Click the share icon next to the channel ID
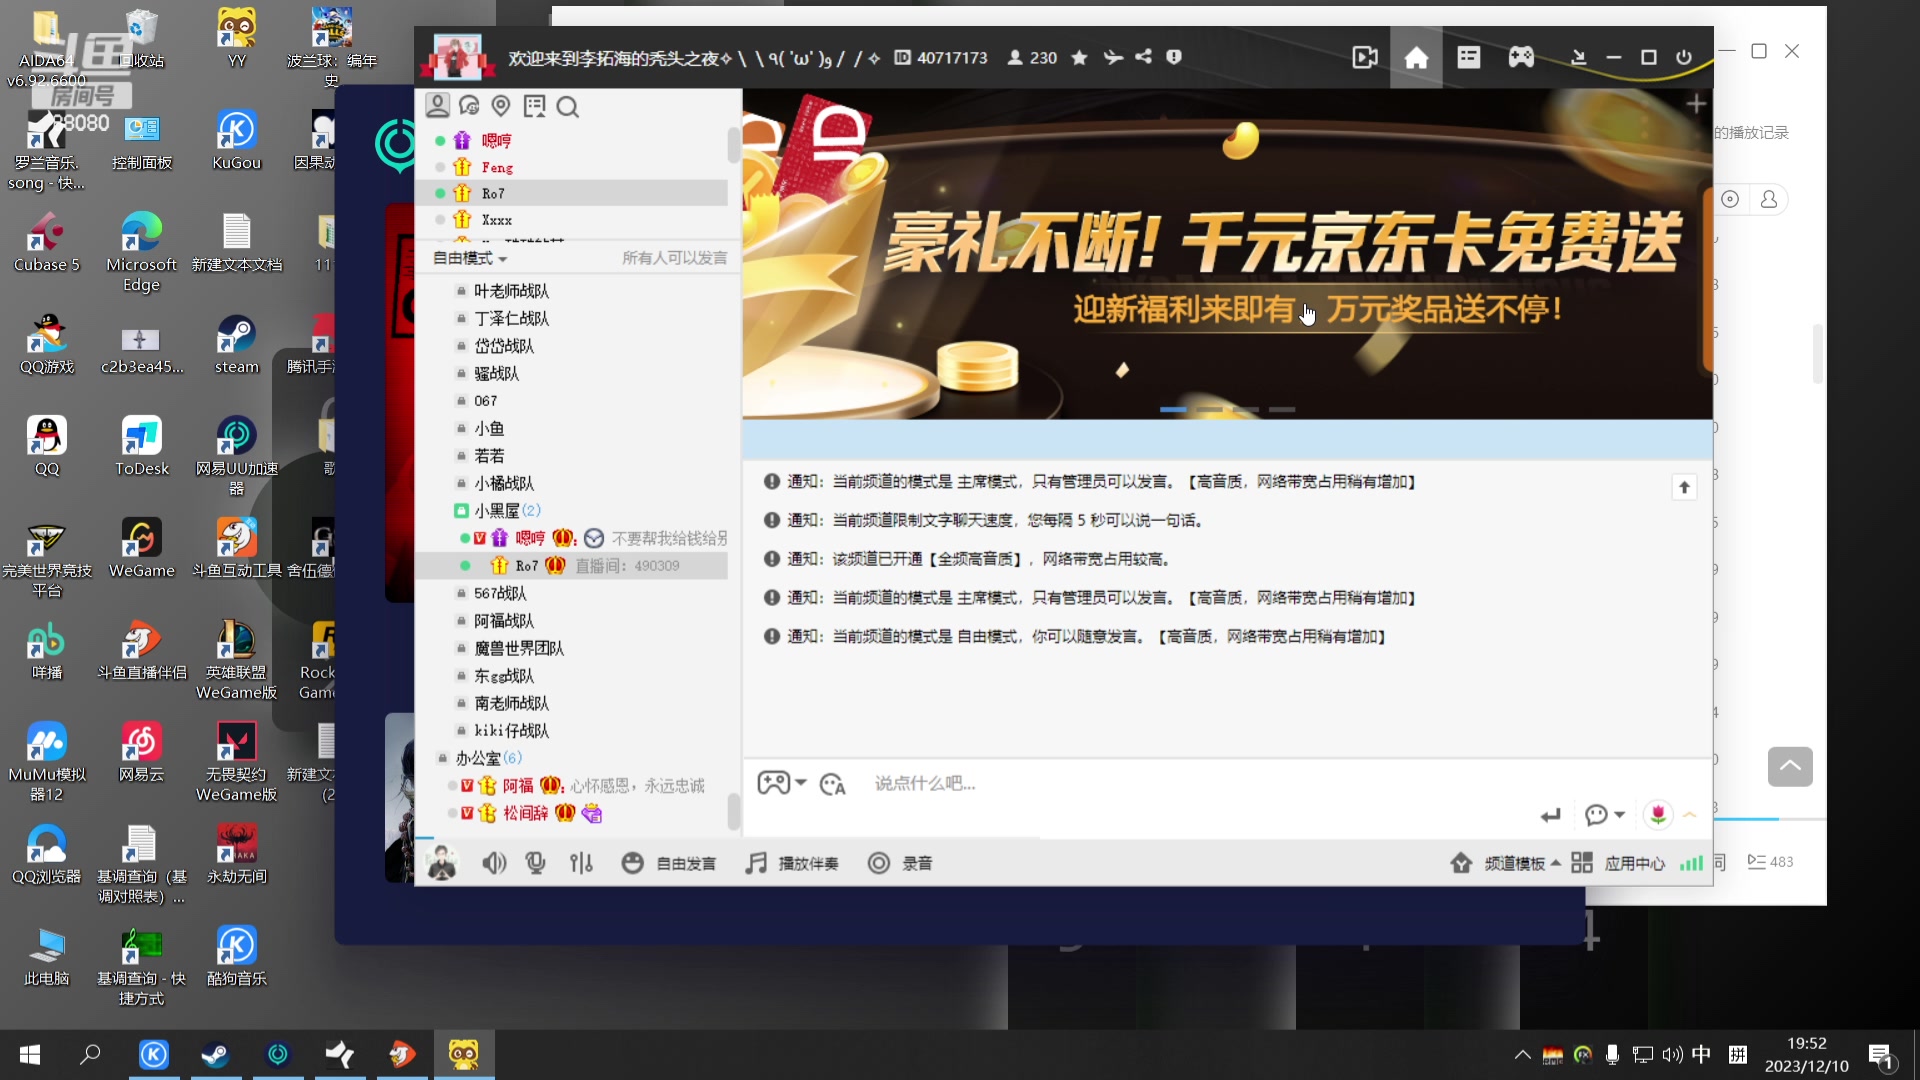The height and width of the screenshot is (1080, 1920). (x=1144, y=57)
